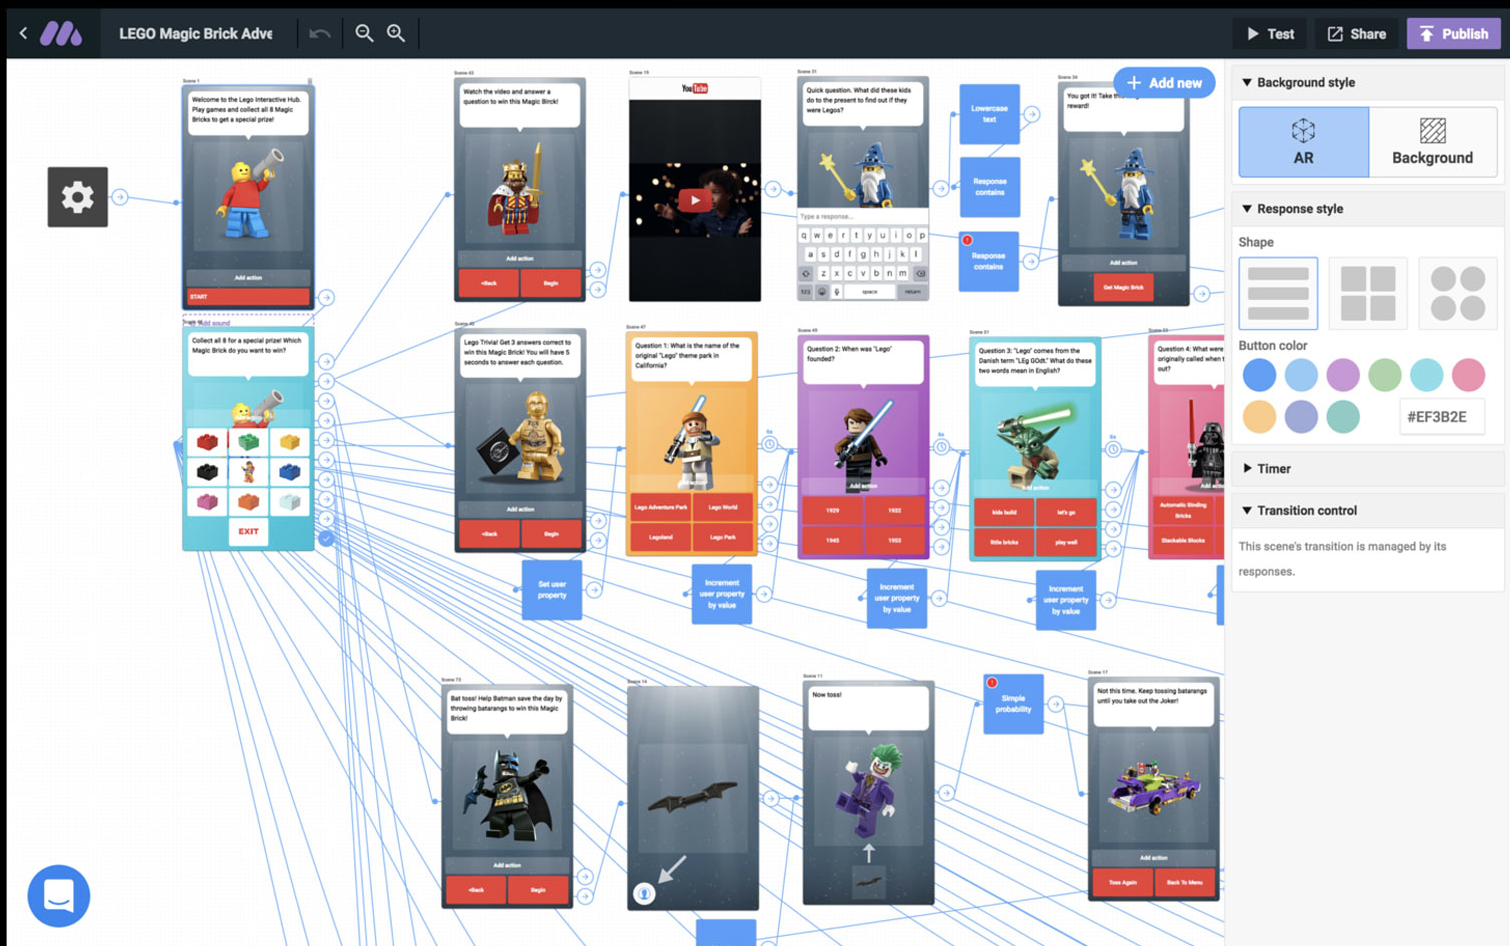Zoom out of the canvas
This screenshot has width=1510, height=946.
[364, 33]
